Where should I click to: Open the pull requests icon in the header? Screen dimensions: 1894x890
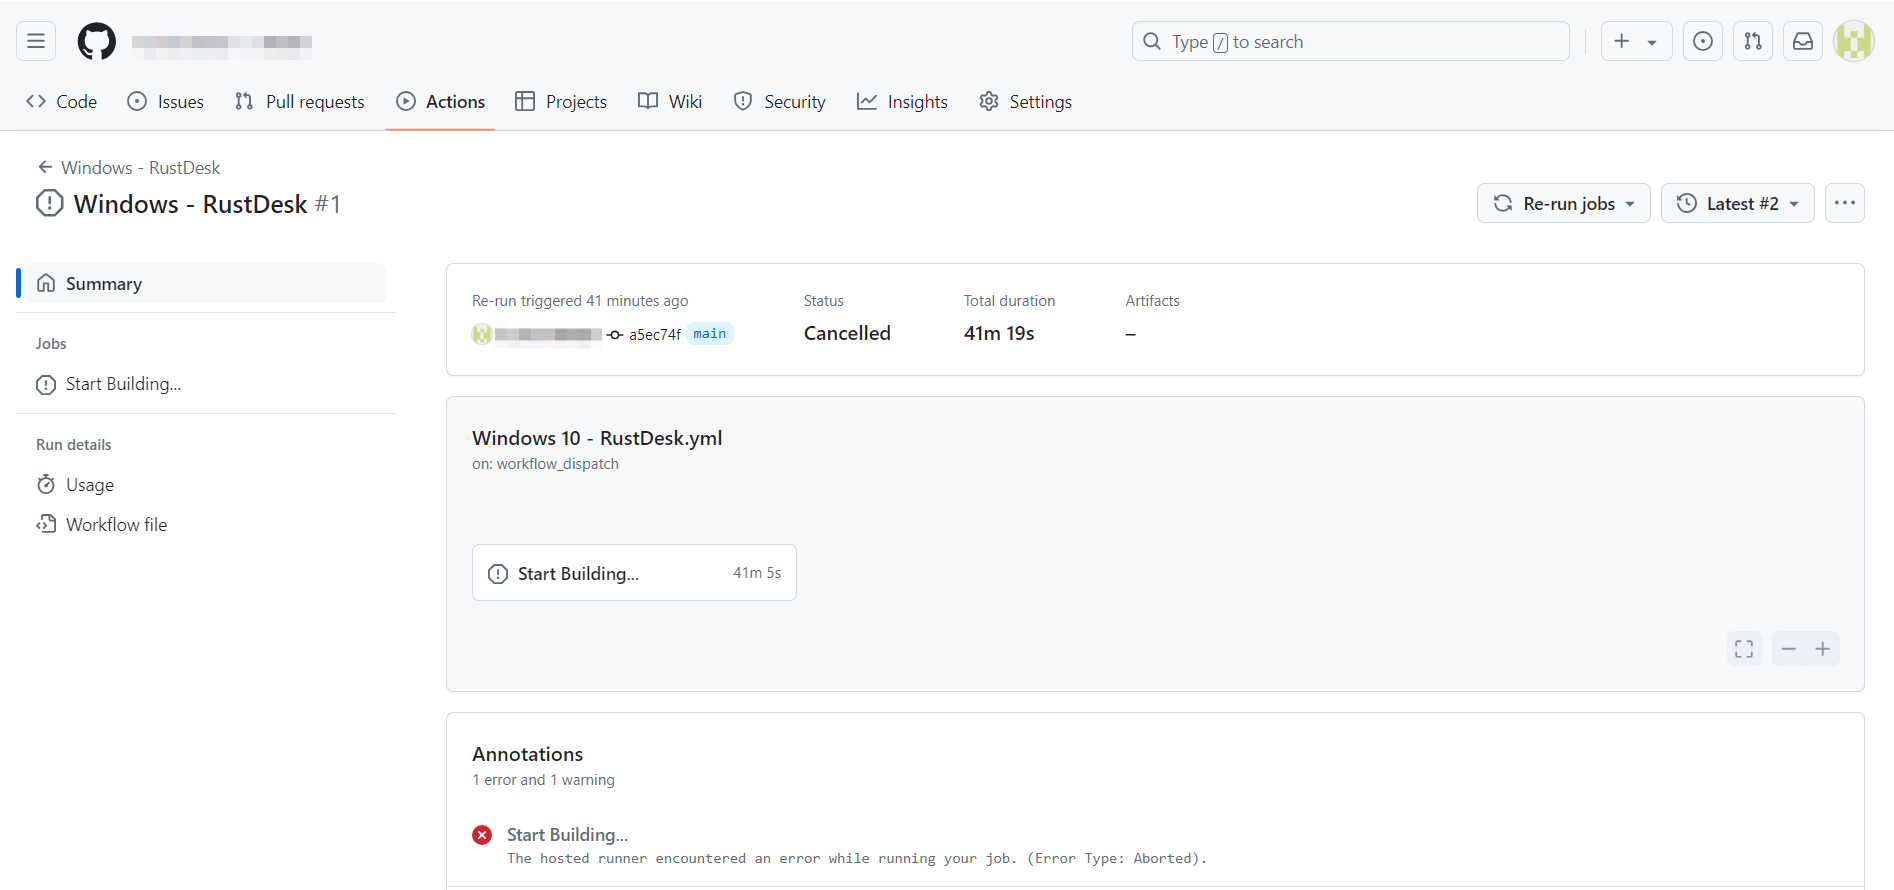[1753, 41]
